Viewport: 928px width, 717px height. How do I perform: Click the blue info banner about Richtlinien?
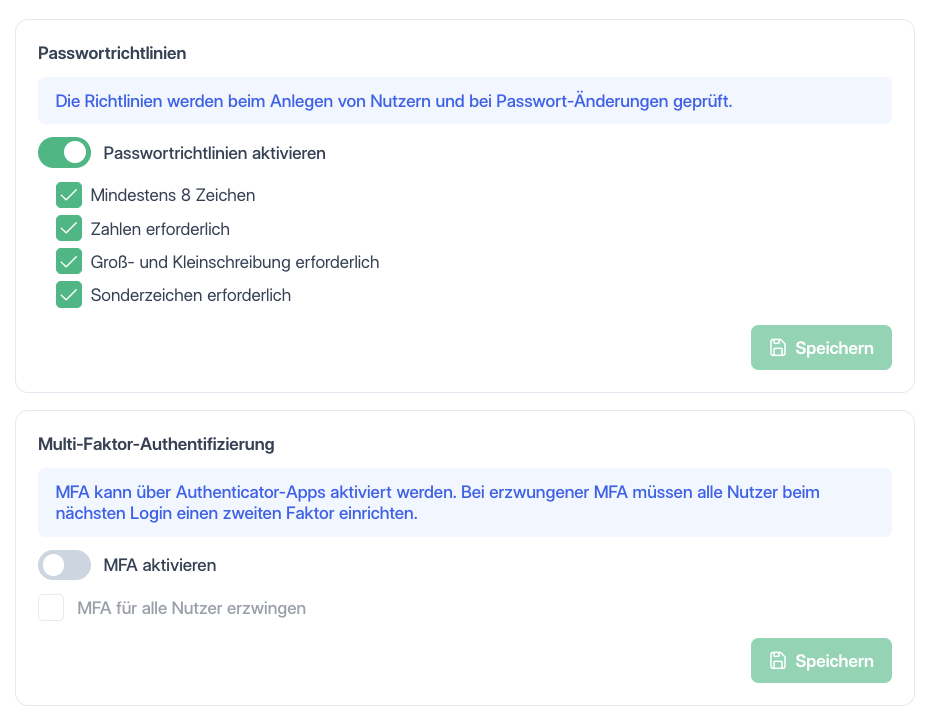pyautogui.click(x=465, y=101)
